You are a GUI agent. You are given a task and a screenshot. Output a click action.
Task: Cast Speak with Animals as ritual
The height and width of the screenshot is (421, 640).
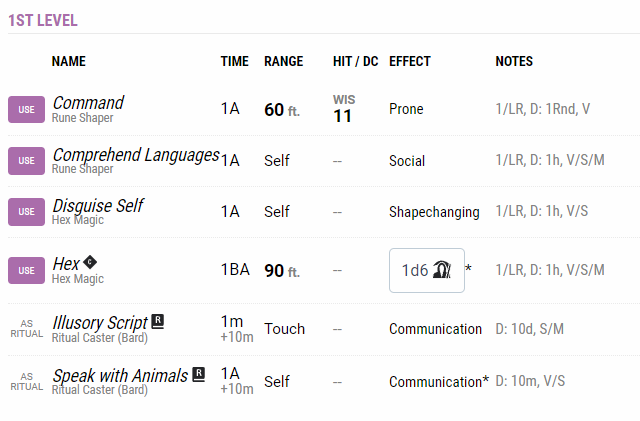coord(27,382)
